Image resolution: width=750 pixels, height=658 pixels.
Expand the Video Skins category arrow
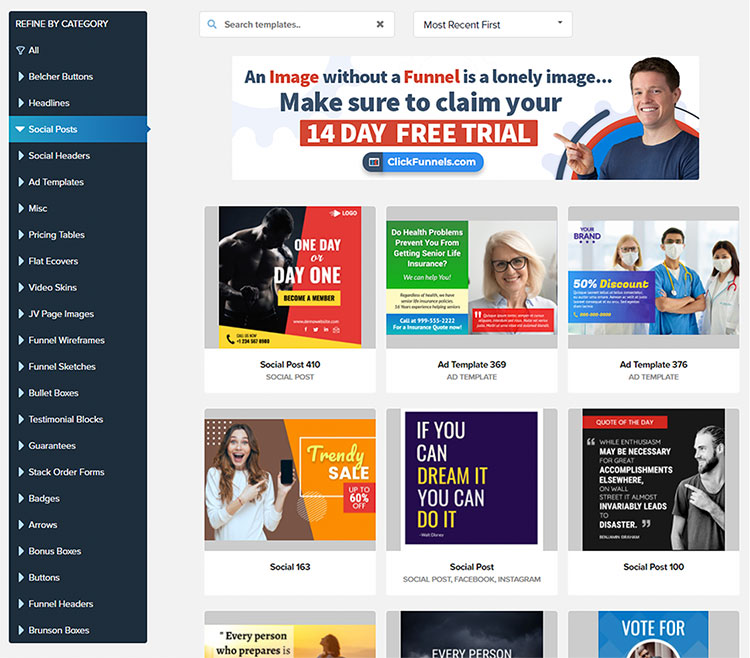click(x=21, y=287)
